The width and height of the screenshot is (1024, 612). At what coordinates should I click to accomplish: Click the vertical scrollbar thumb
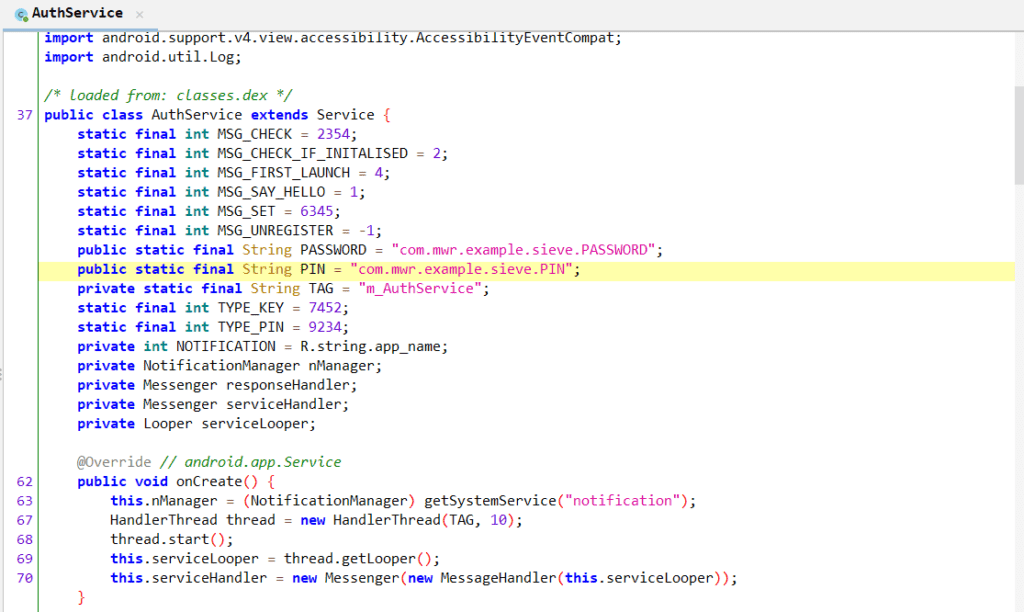click(x=1019, y=135)
